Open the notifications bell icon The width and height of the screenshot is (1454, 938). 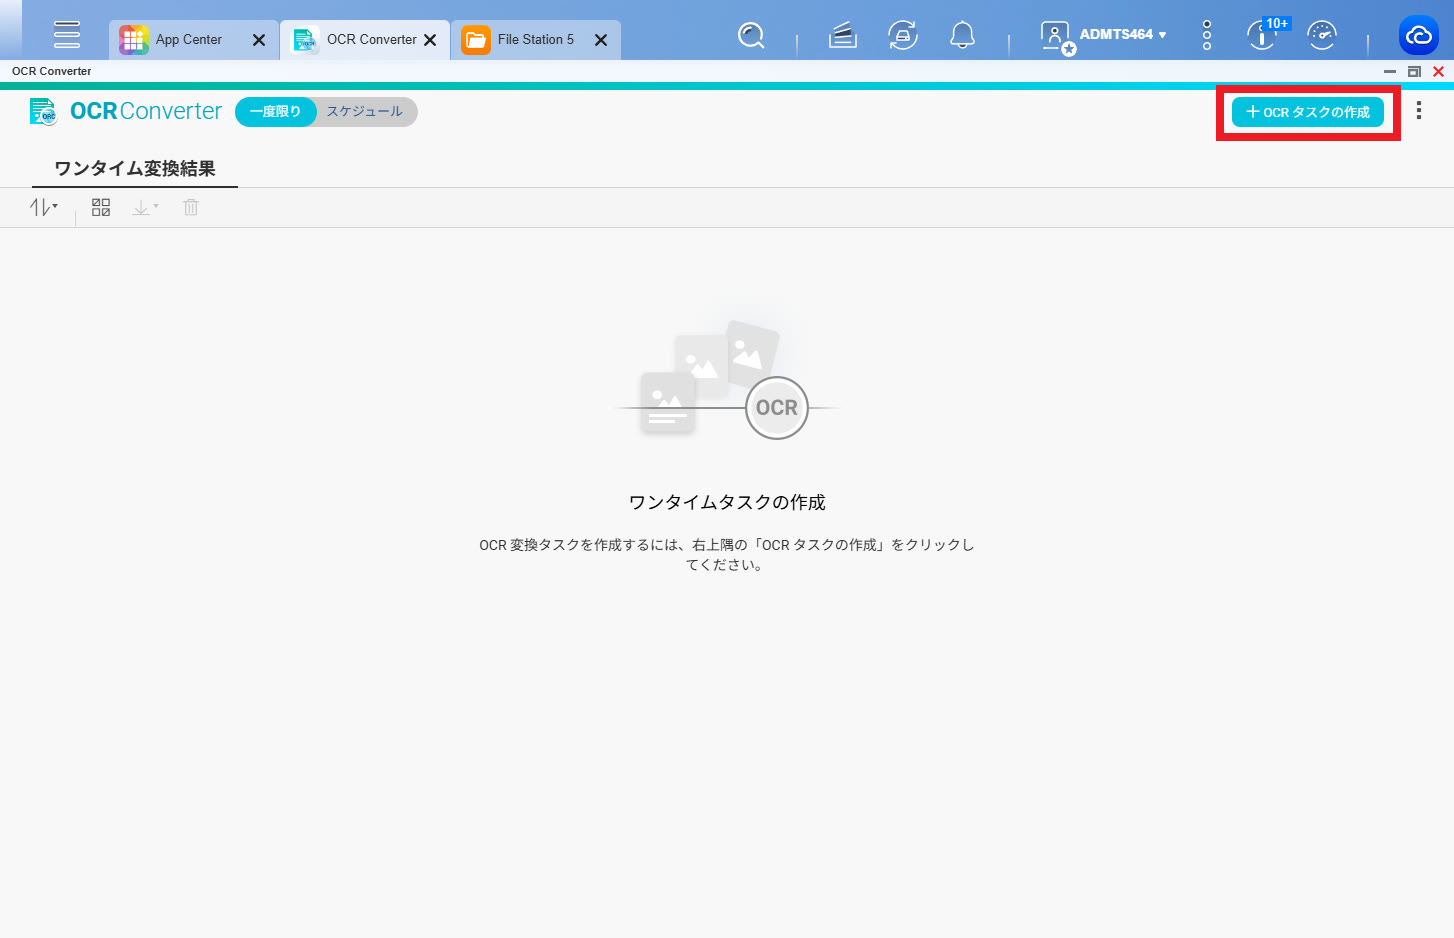[x=962, y=36]
